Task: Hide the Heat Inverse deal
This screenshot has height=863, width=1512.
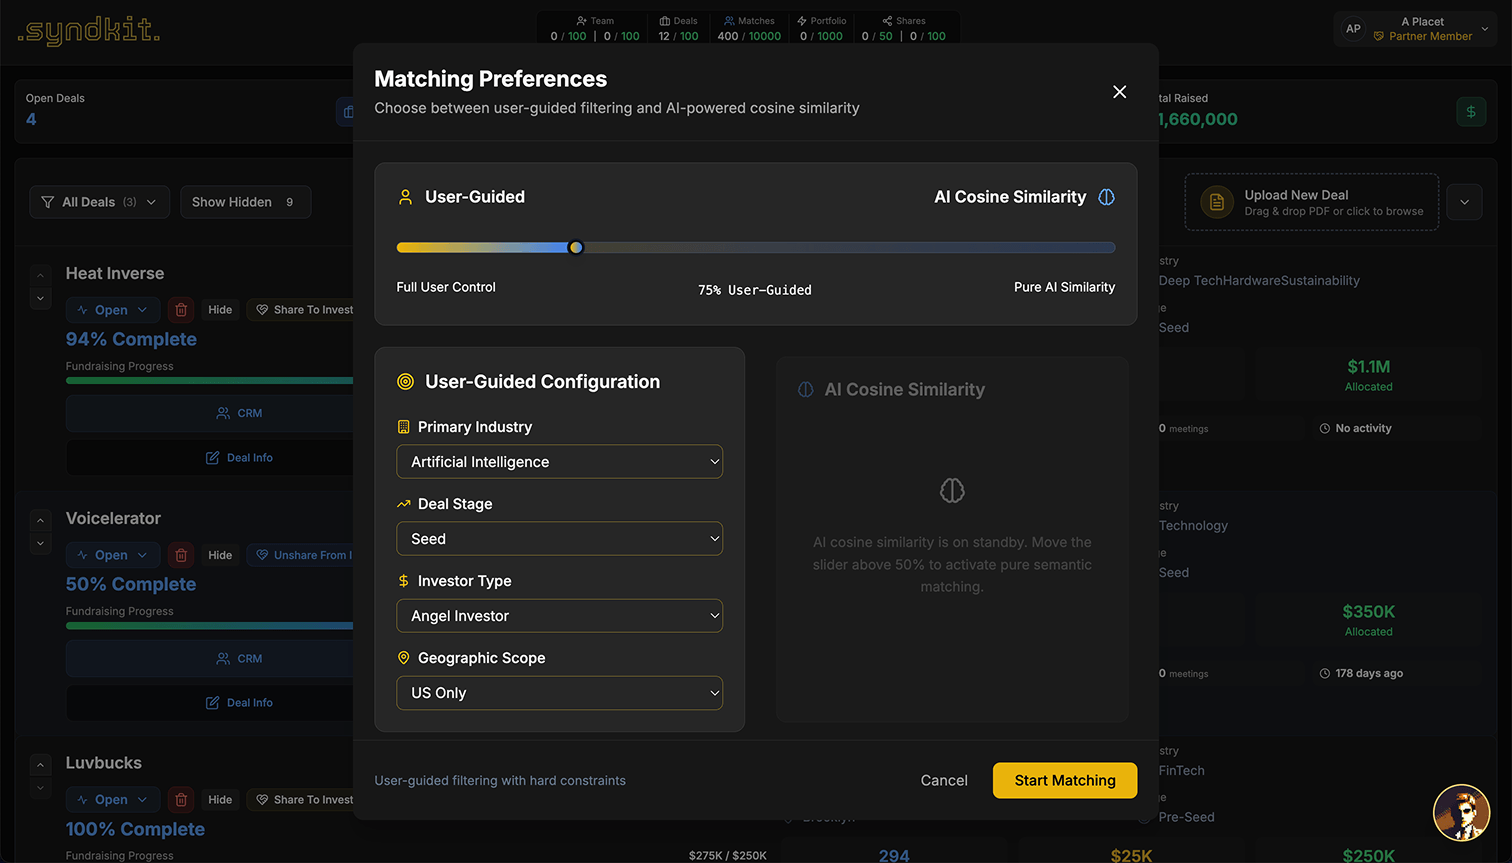Action: pos(220,310)
